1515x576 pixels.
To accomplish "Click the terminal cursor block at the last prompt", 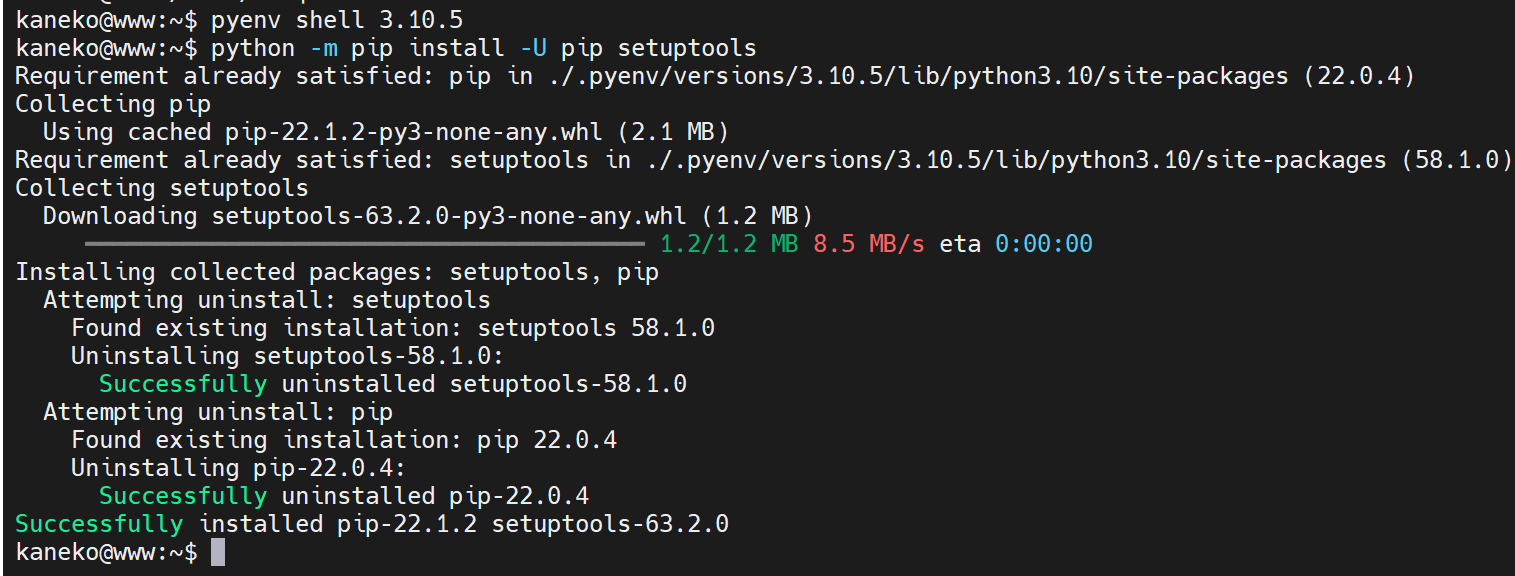I will coord(218,552).
